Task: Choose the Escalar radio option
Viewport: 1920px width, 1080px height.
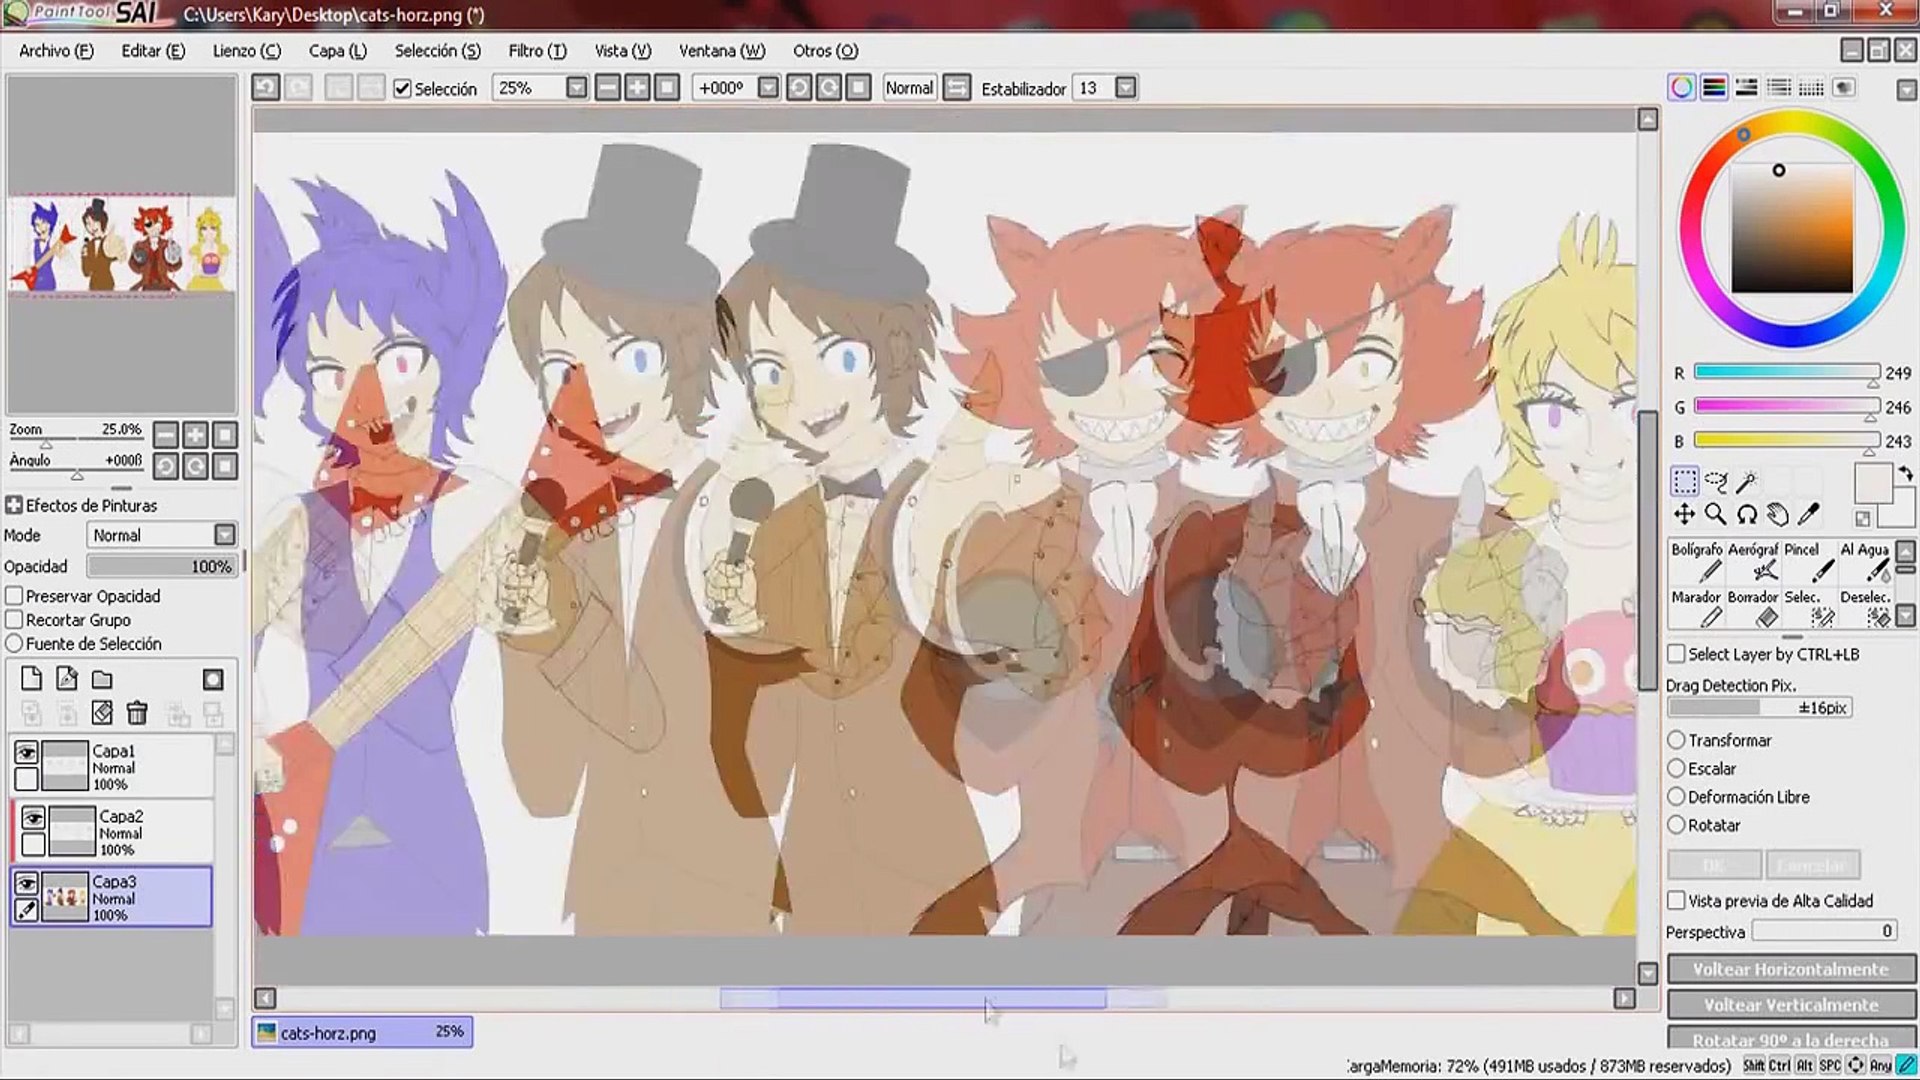Action: [1677, 769]
